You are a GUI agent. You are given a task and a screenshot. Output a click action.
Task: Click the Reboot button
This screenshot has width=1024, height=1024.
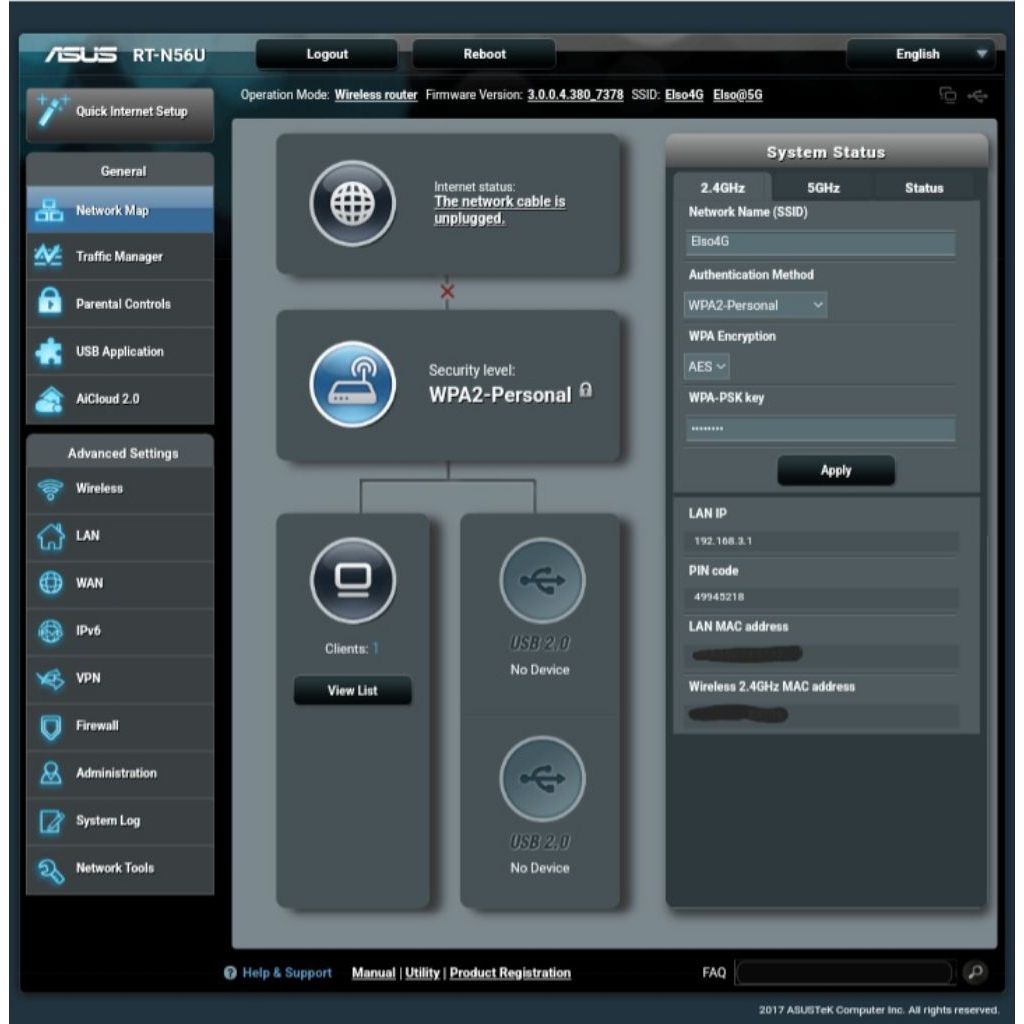(484, 54)
